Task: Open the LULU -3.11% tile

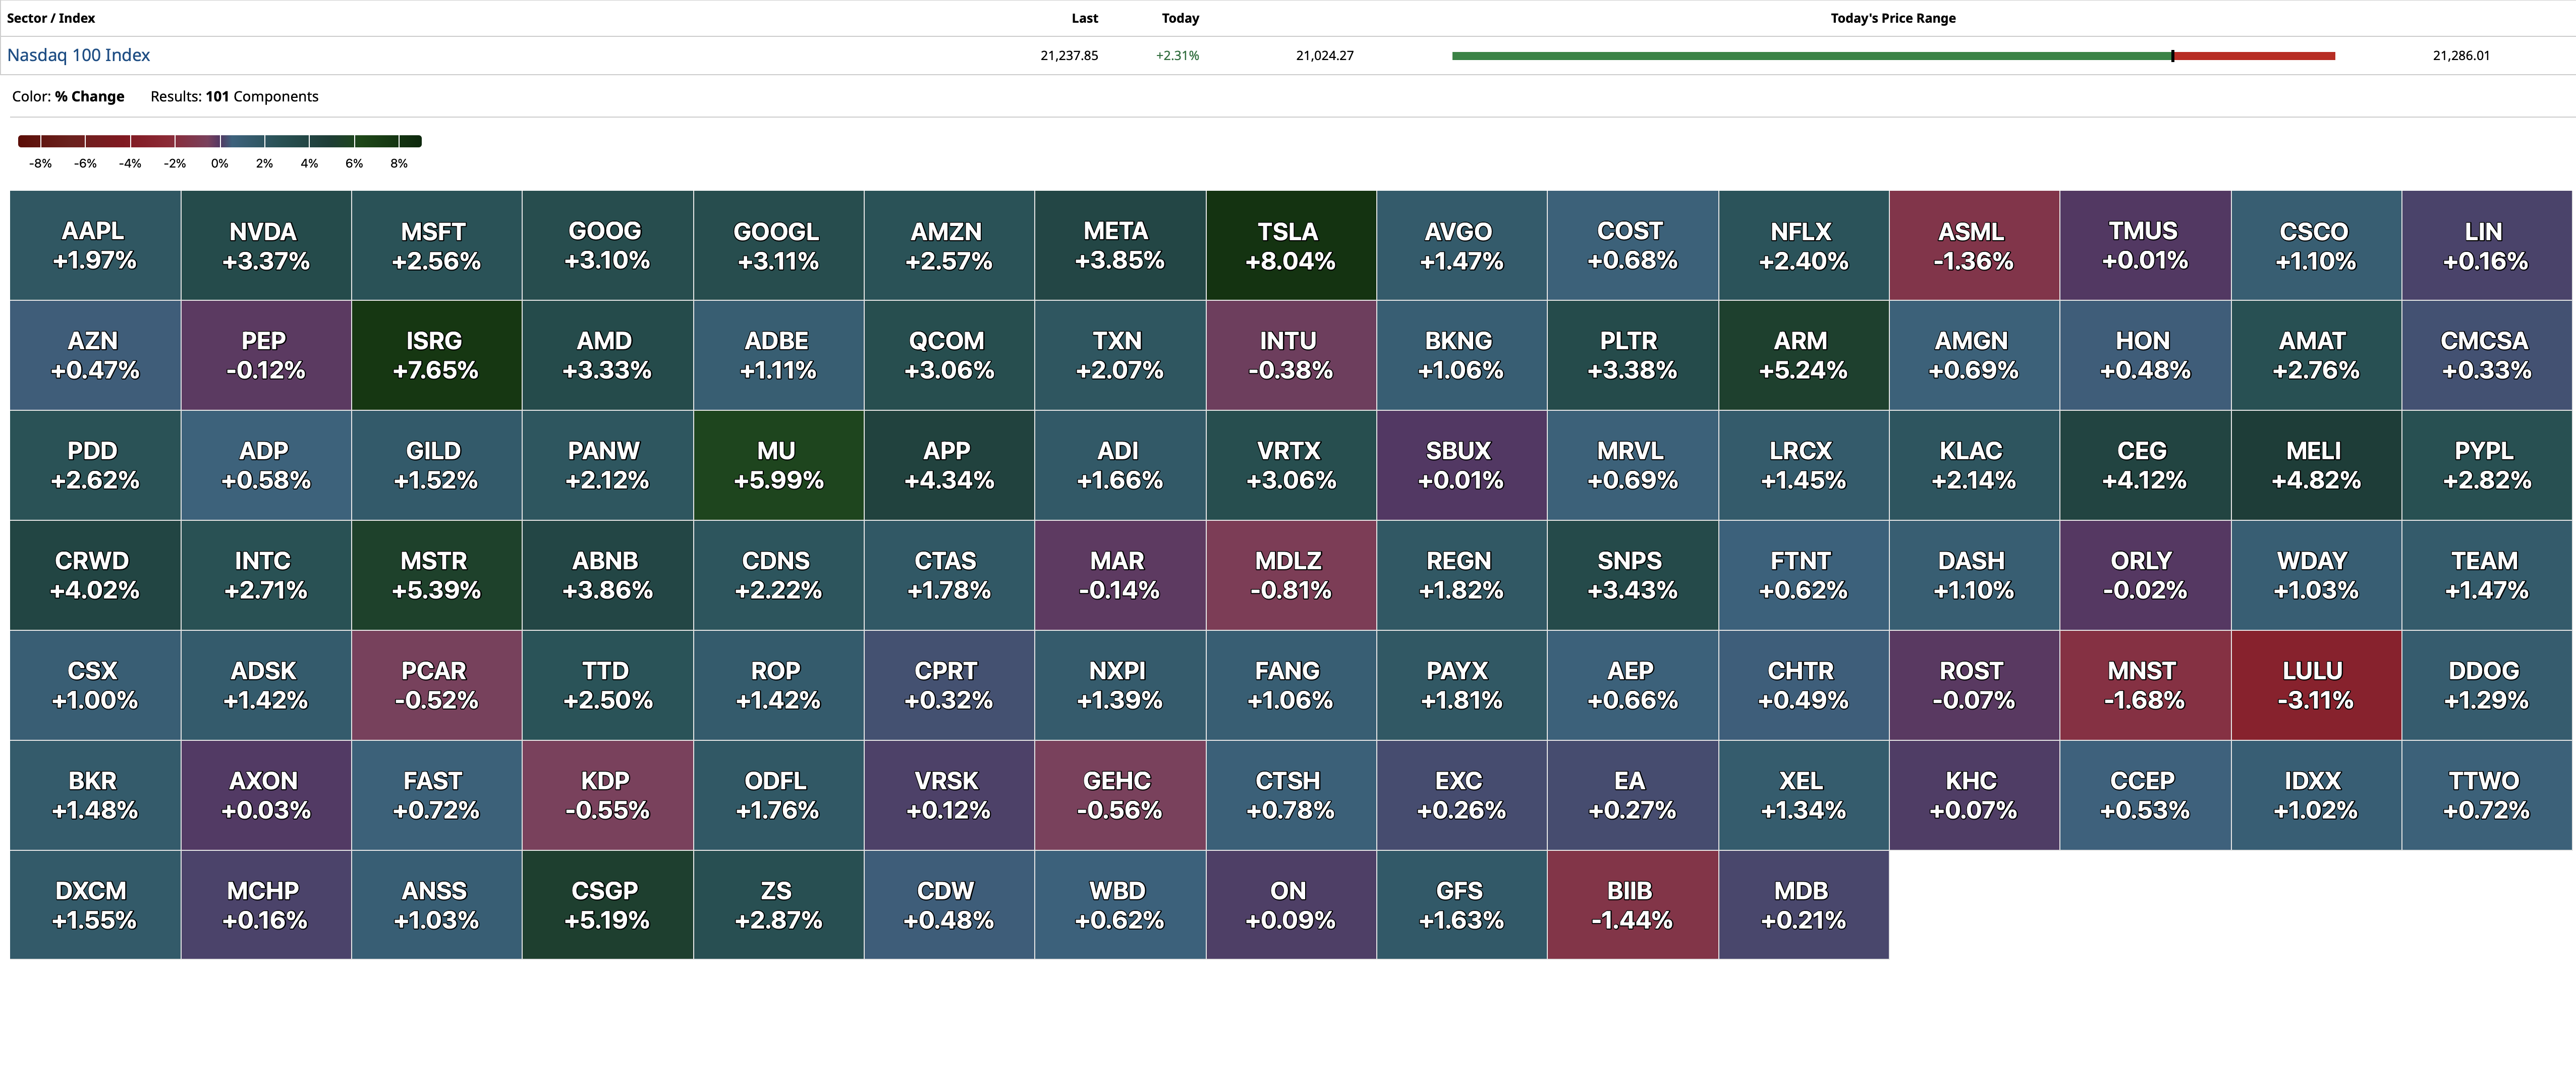Action: pos(2315,685)
